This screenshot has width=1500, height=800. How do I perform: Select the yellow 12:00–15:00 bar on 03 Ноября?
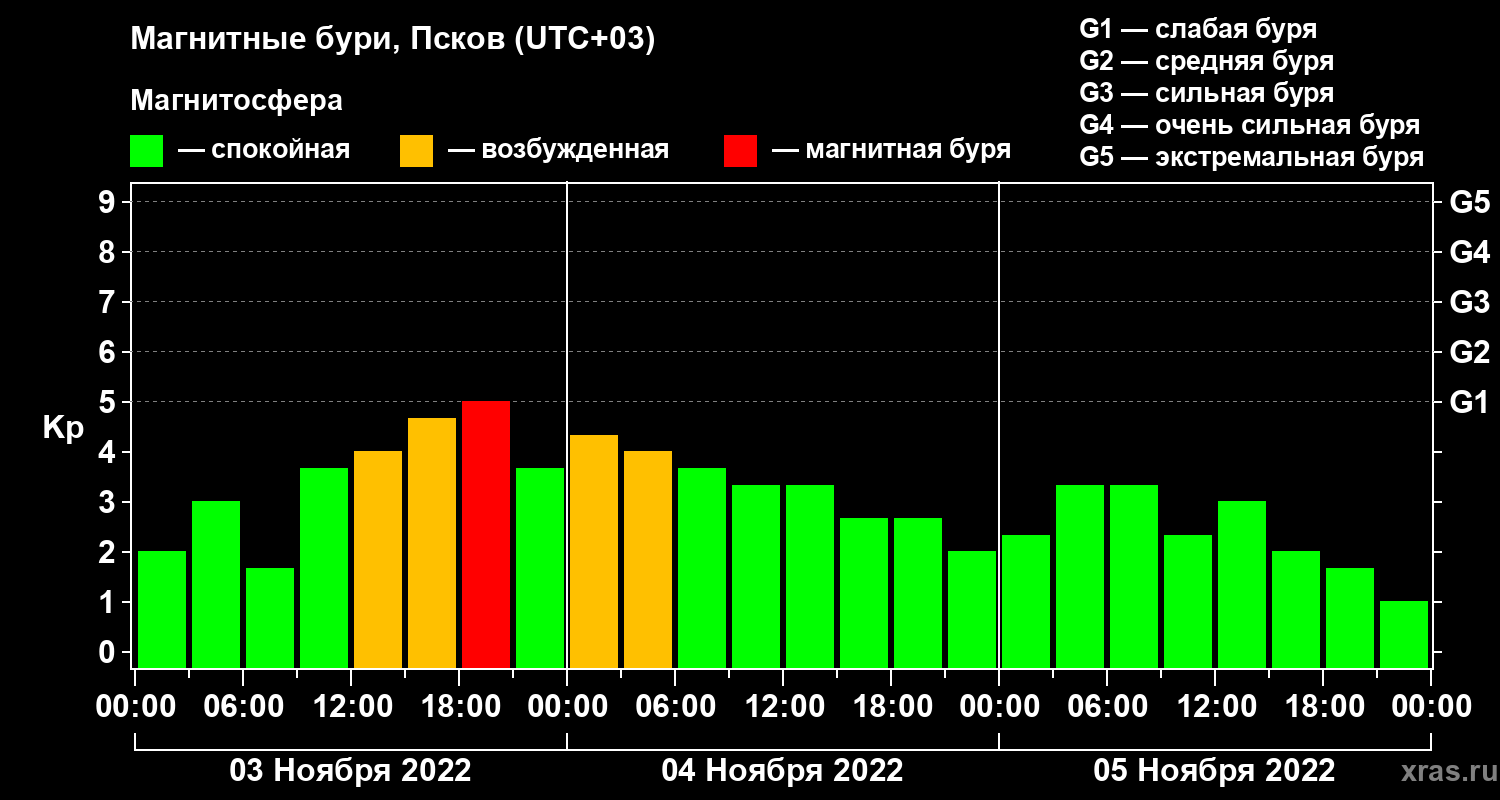(x=378, y=560)
